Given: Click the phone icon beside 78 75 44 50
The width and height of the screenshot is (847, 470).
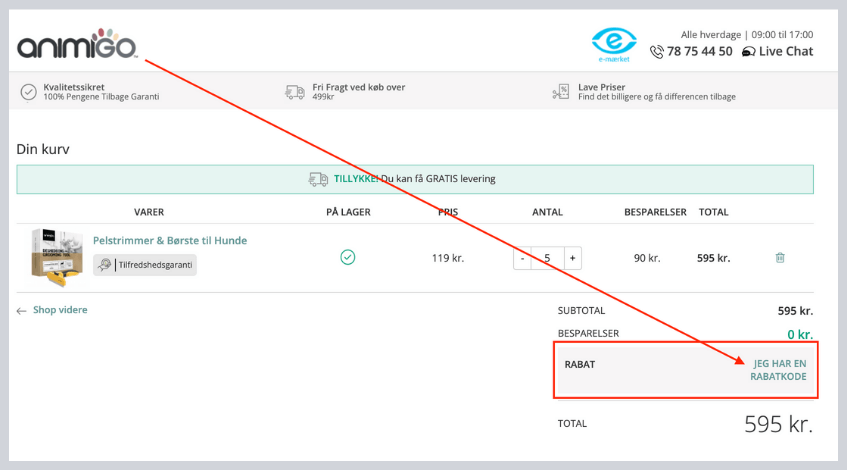Looking at the screenshot, I should (x=656, y=52).
